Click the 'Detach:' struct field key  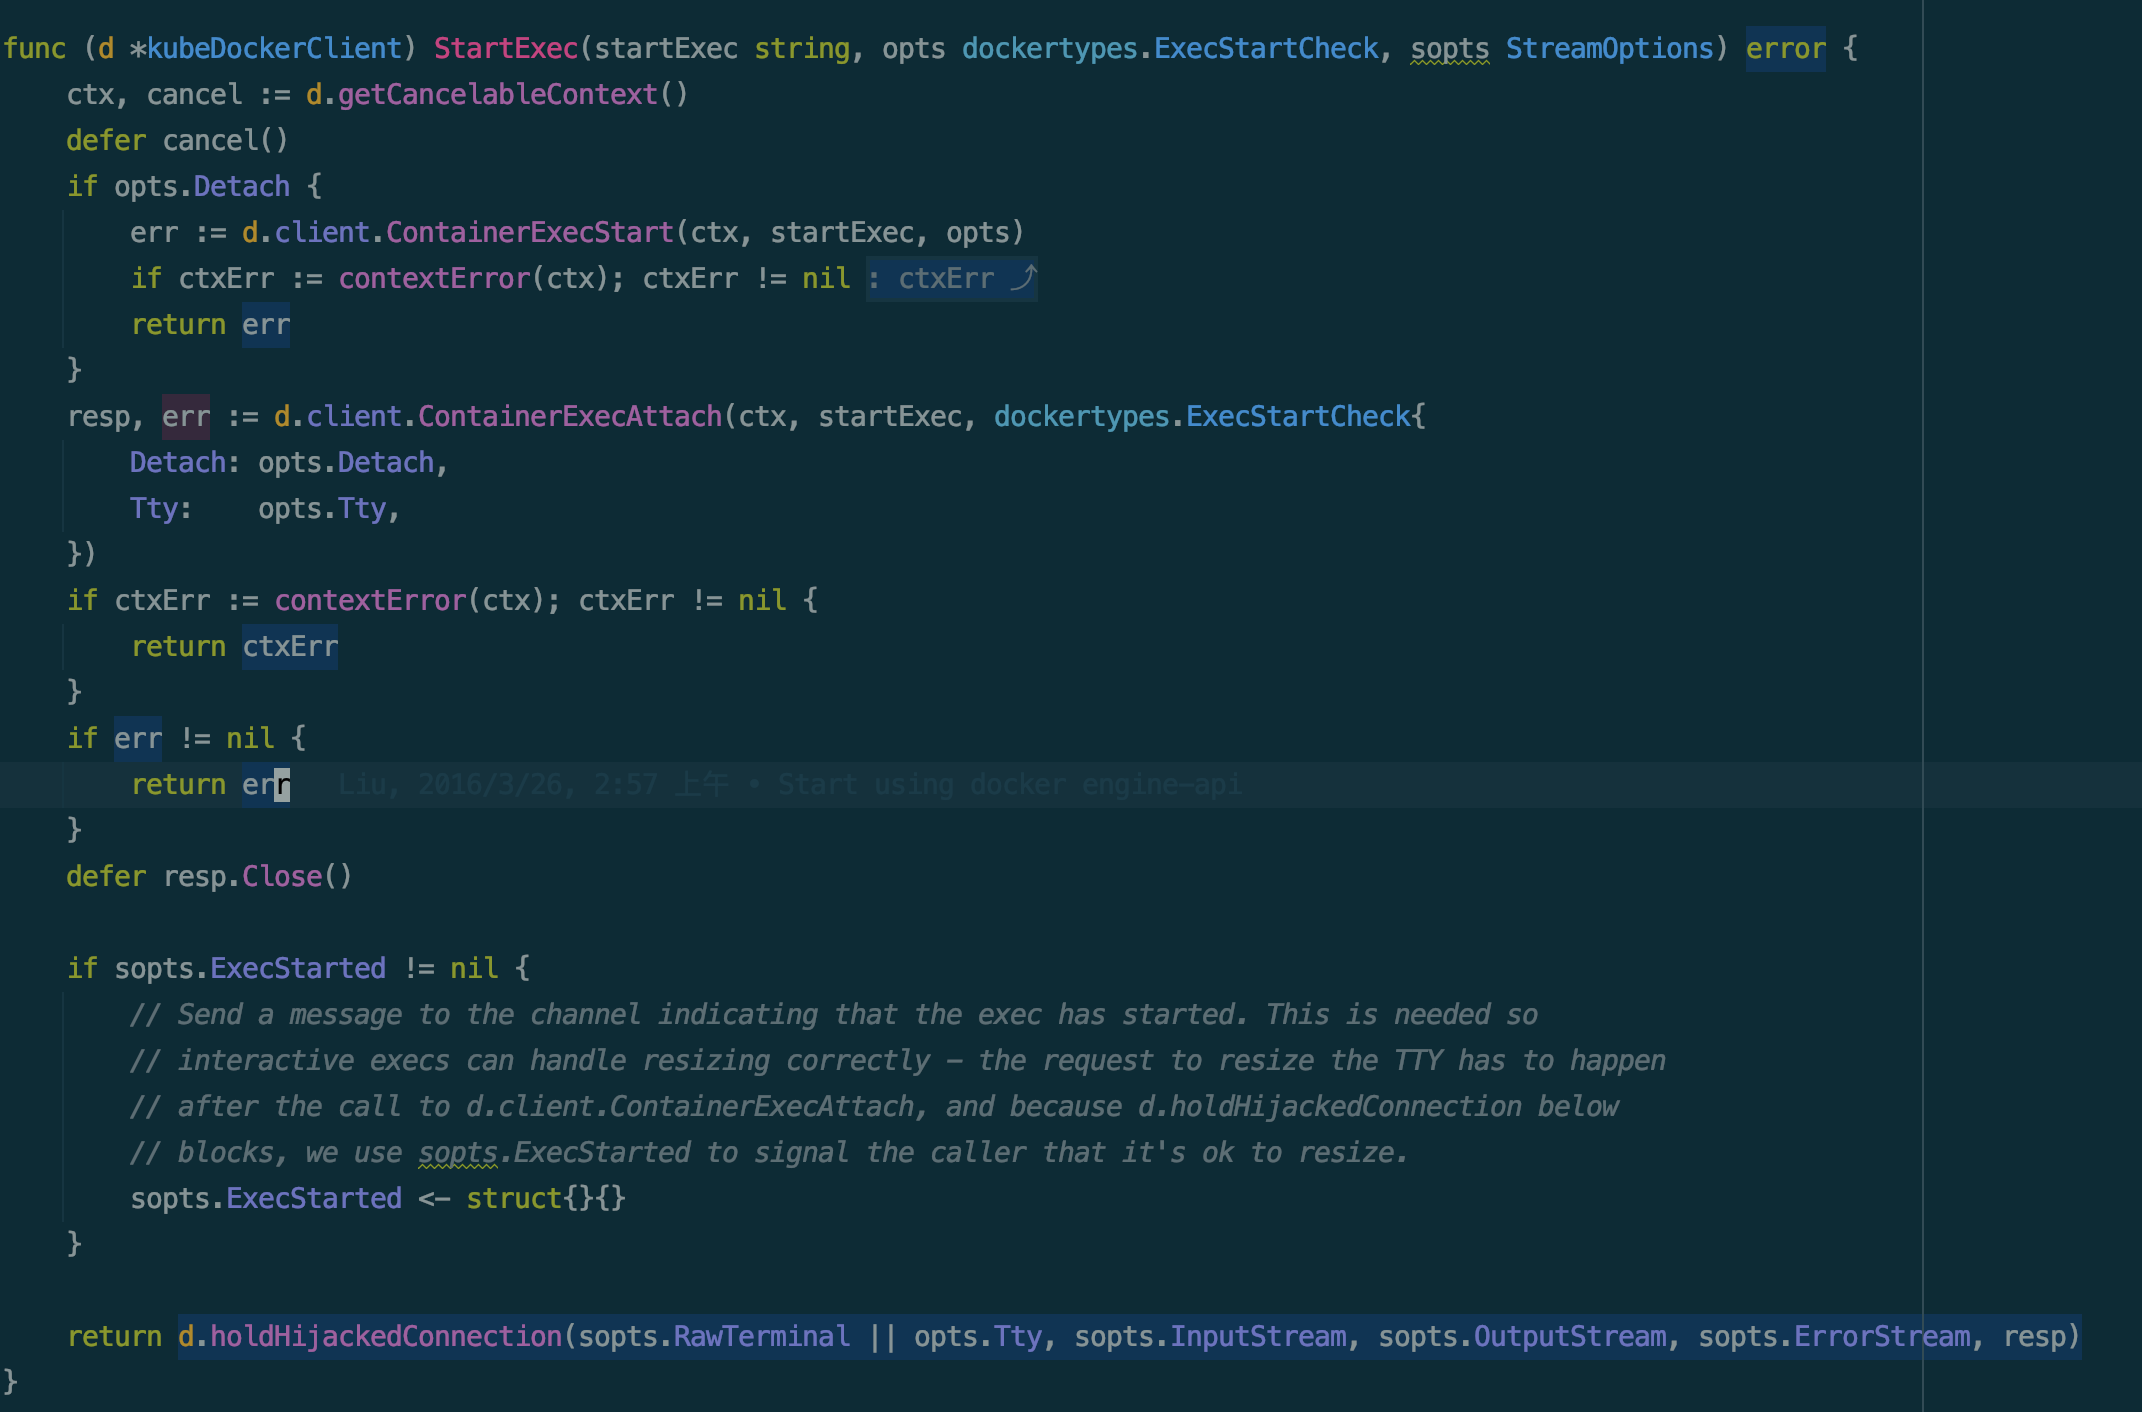click(x=180, y=462)
